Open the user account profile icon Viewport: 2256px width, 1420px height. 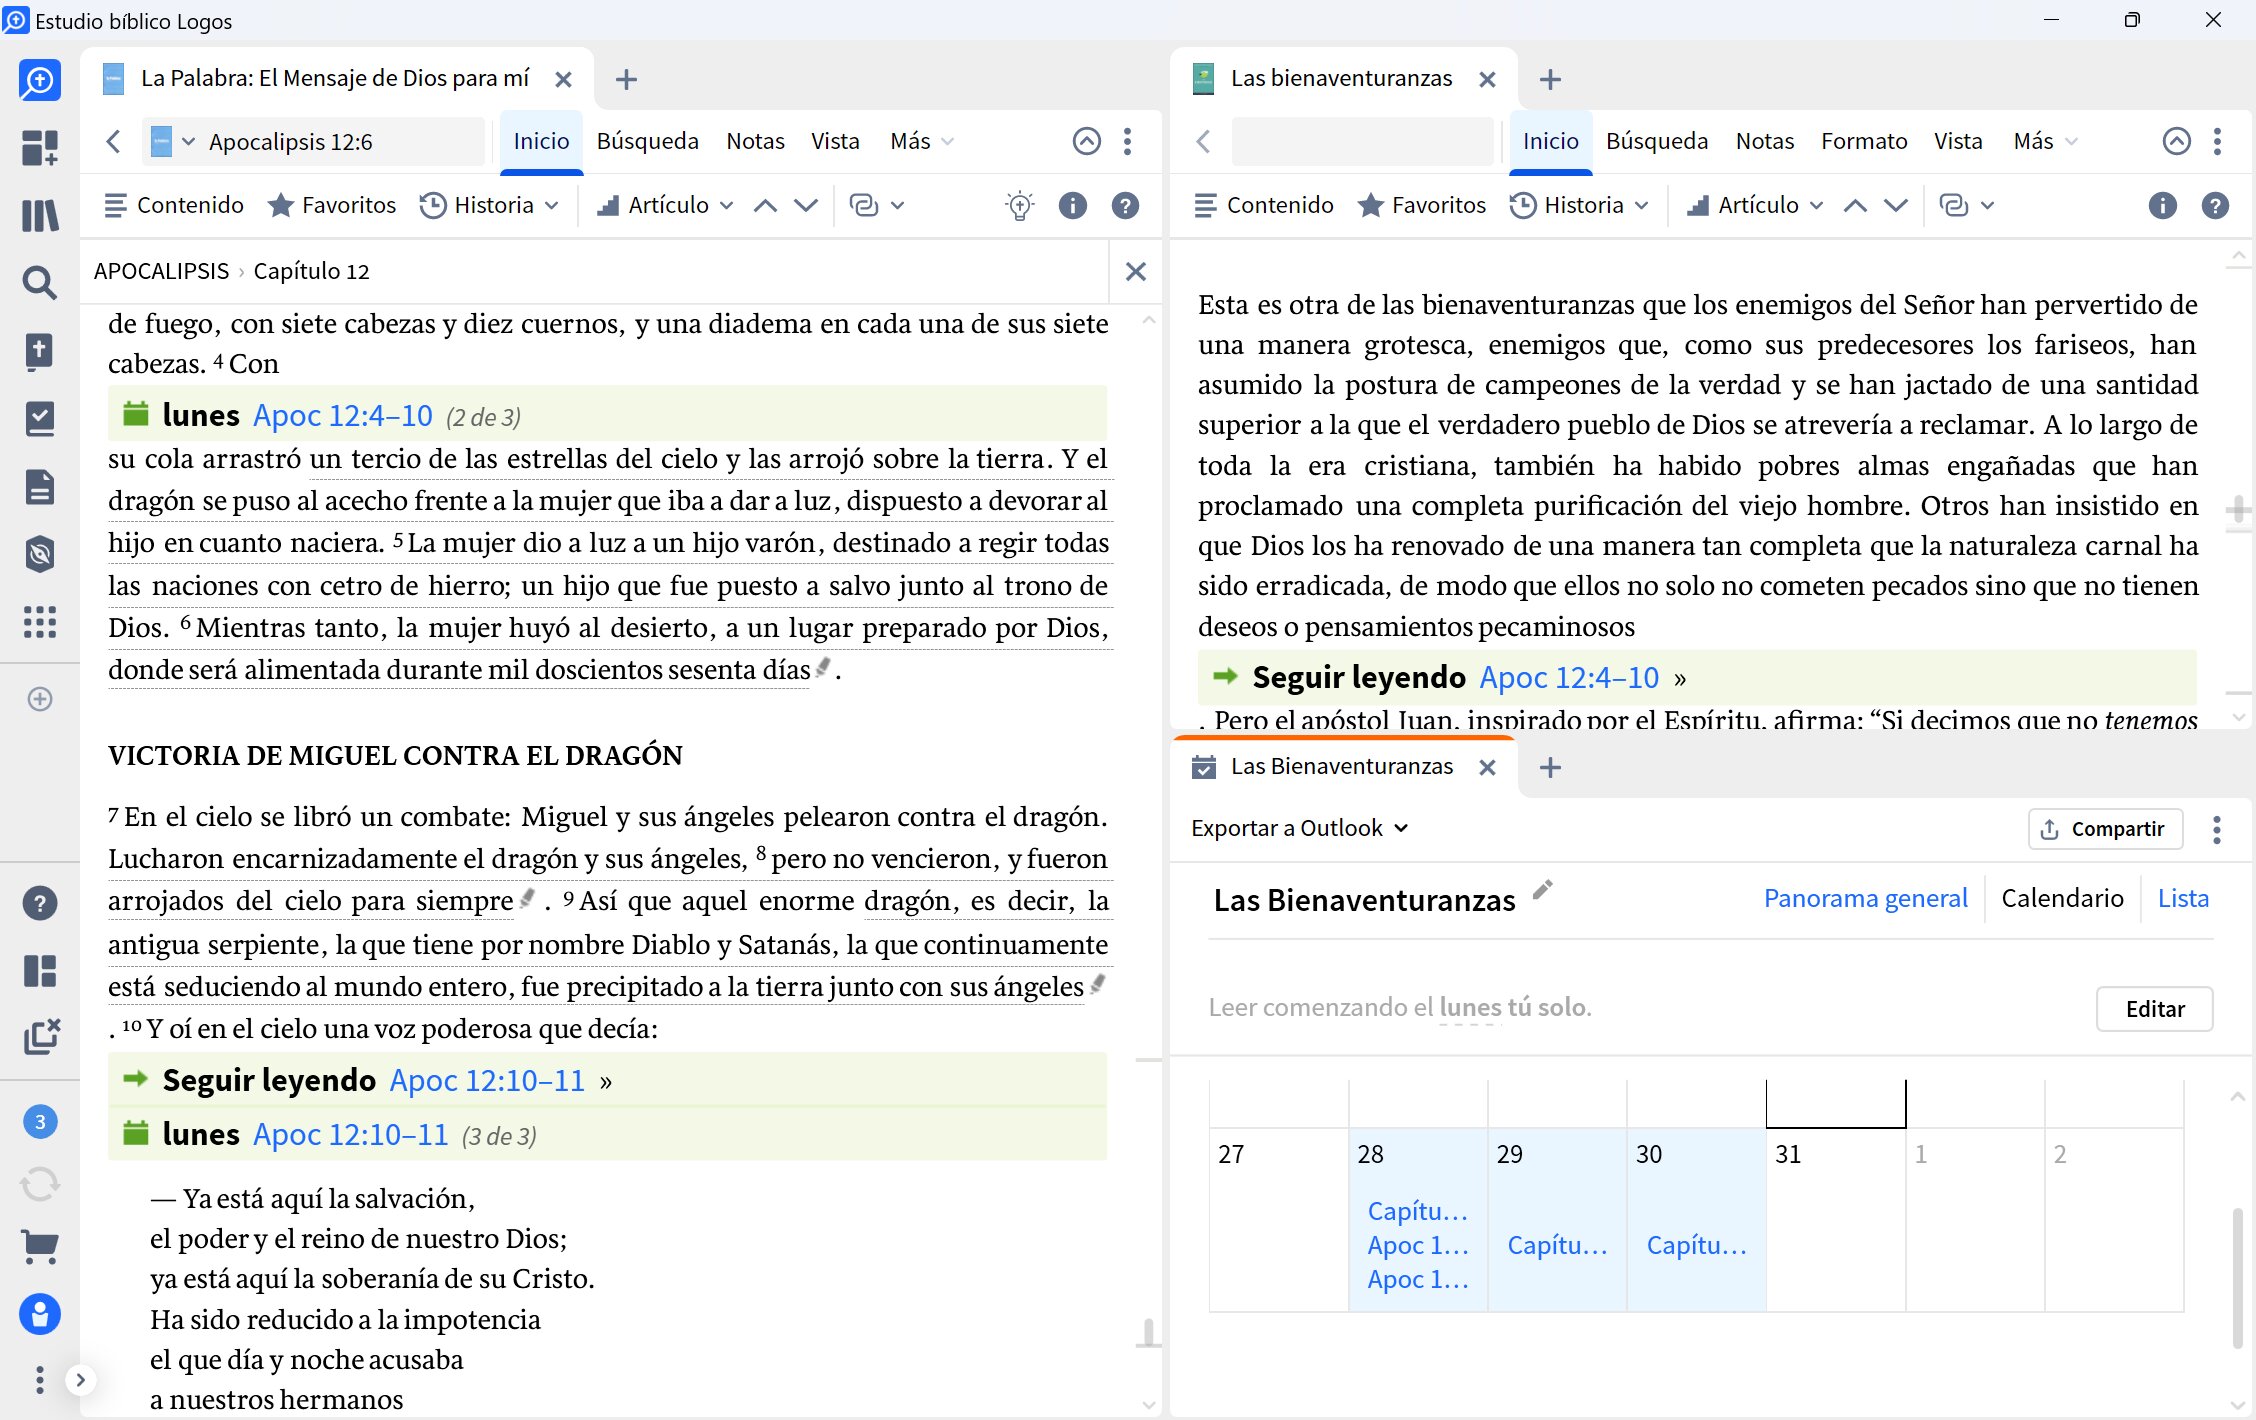pyautogui.click(x=40, y=1314)
